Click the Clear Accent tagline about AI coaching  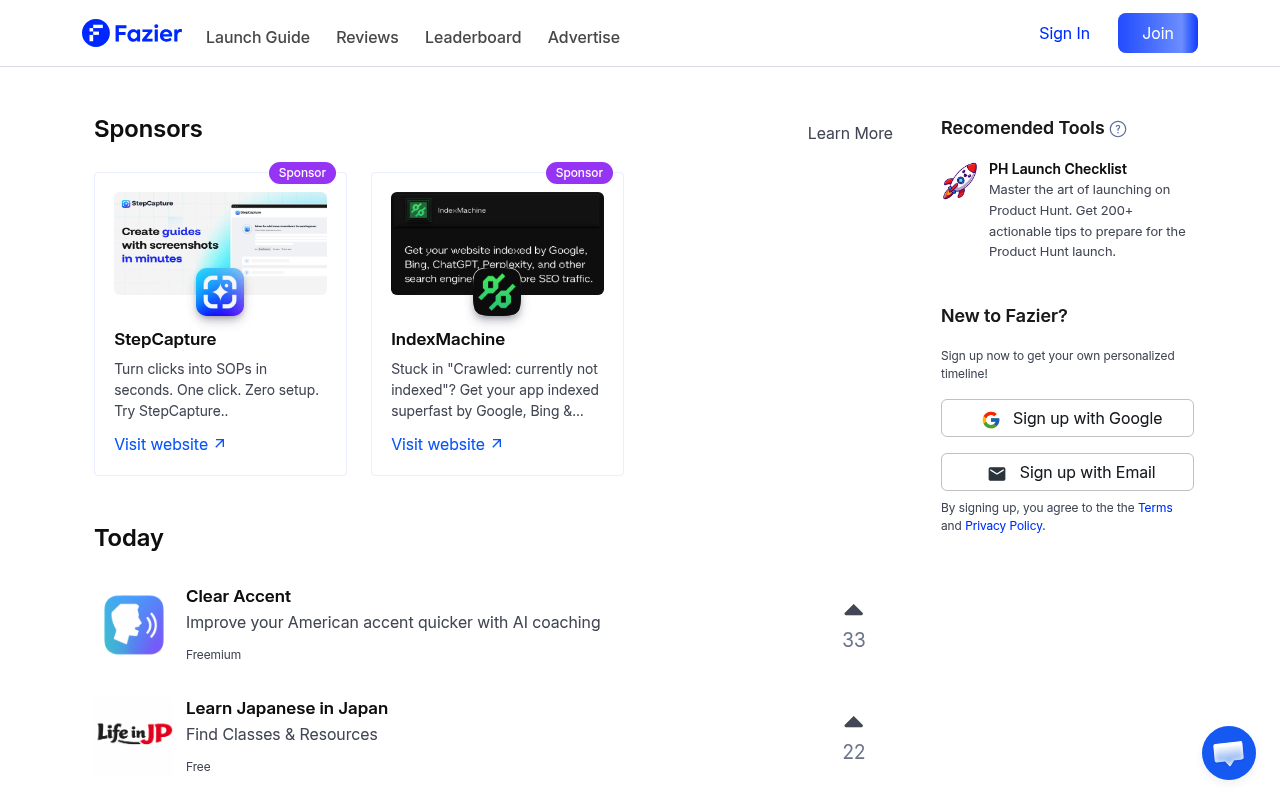click(393, 622)
